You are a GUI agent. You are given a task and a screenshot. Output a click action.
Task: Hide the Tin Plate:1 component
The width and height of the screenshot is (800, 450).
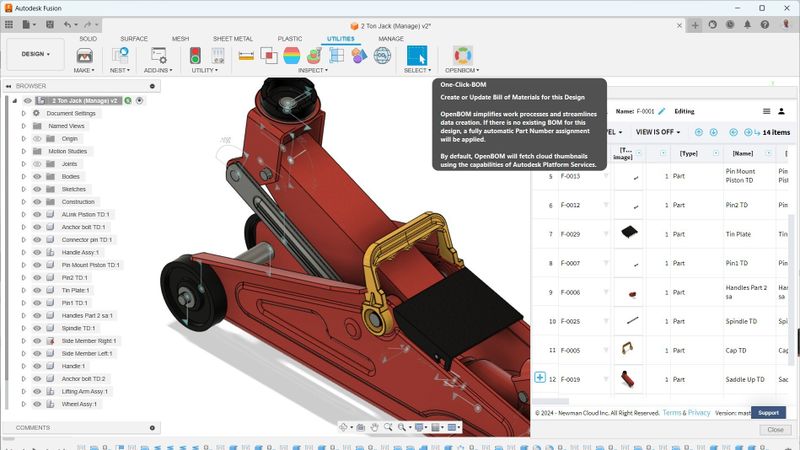(x=37, y=290)
